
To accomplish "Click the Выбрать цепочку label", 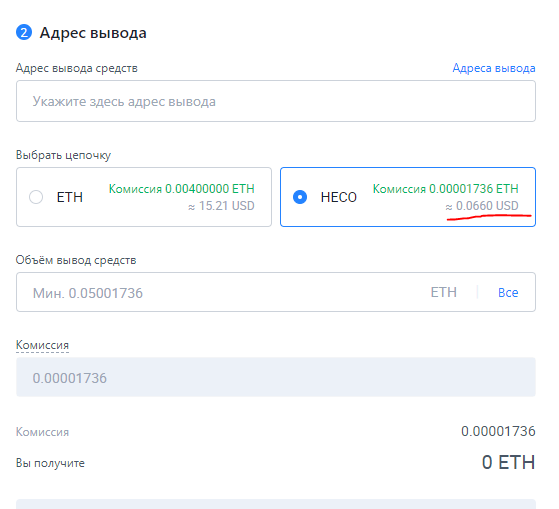I will tap(63, 155).
